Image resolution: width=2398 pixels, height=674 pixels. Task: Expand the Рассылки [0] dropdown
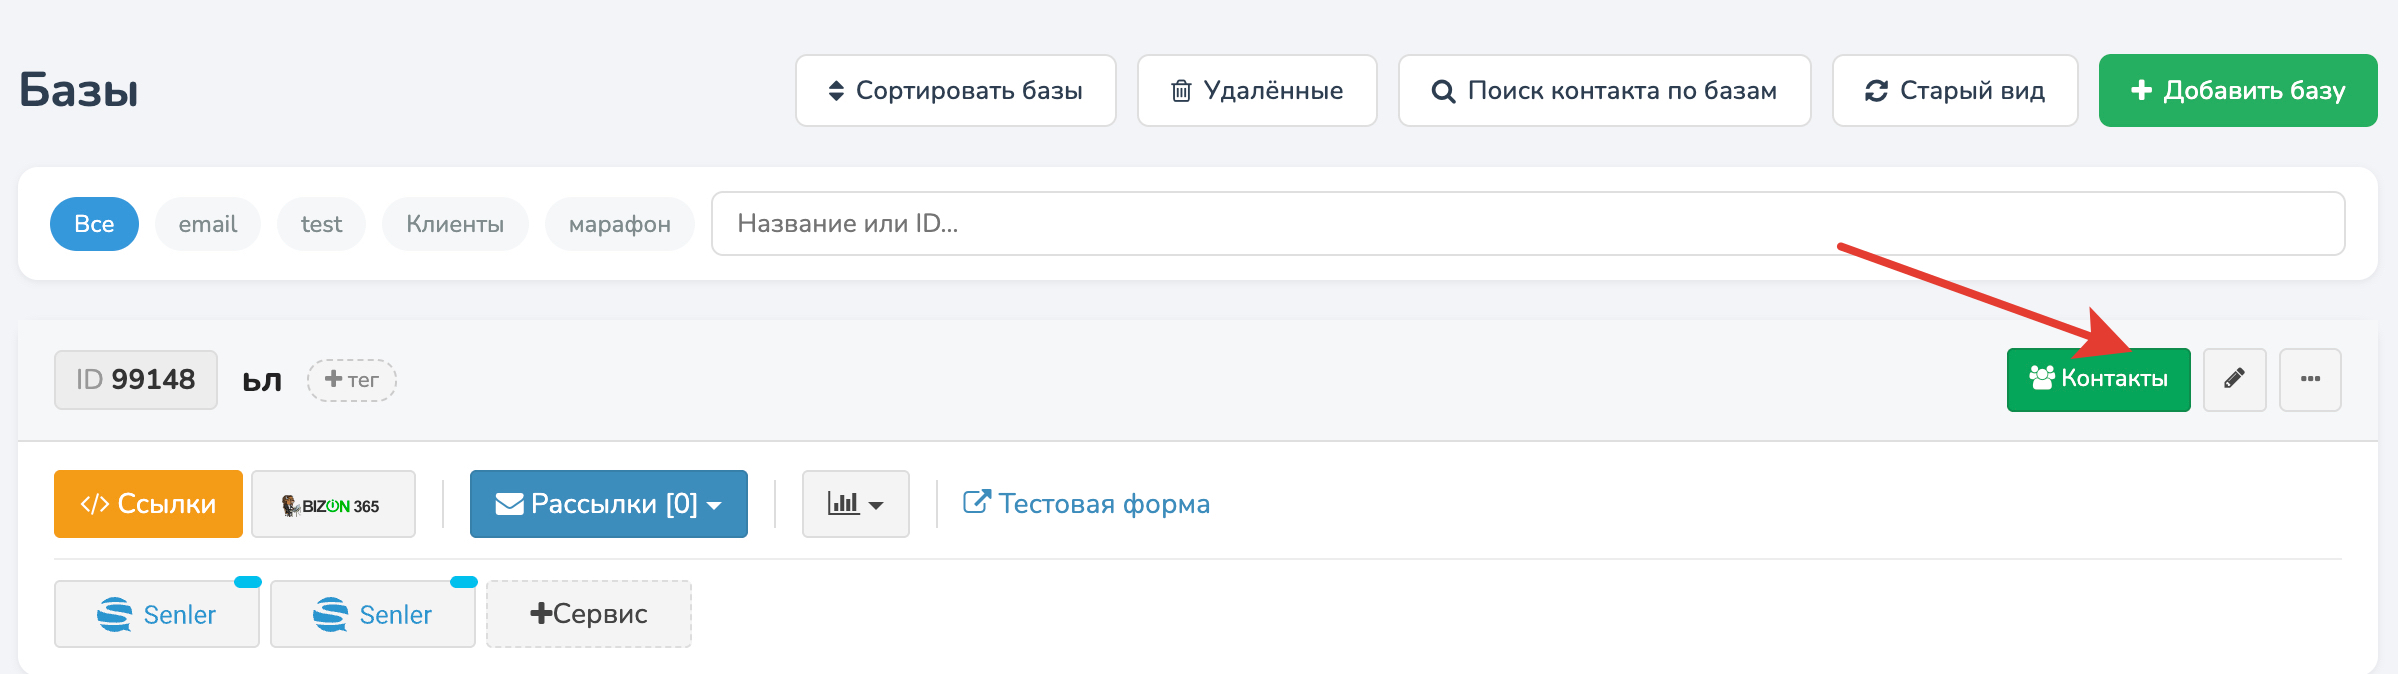coord(608,504)
